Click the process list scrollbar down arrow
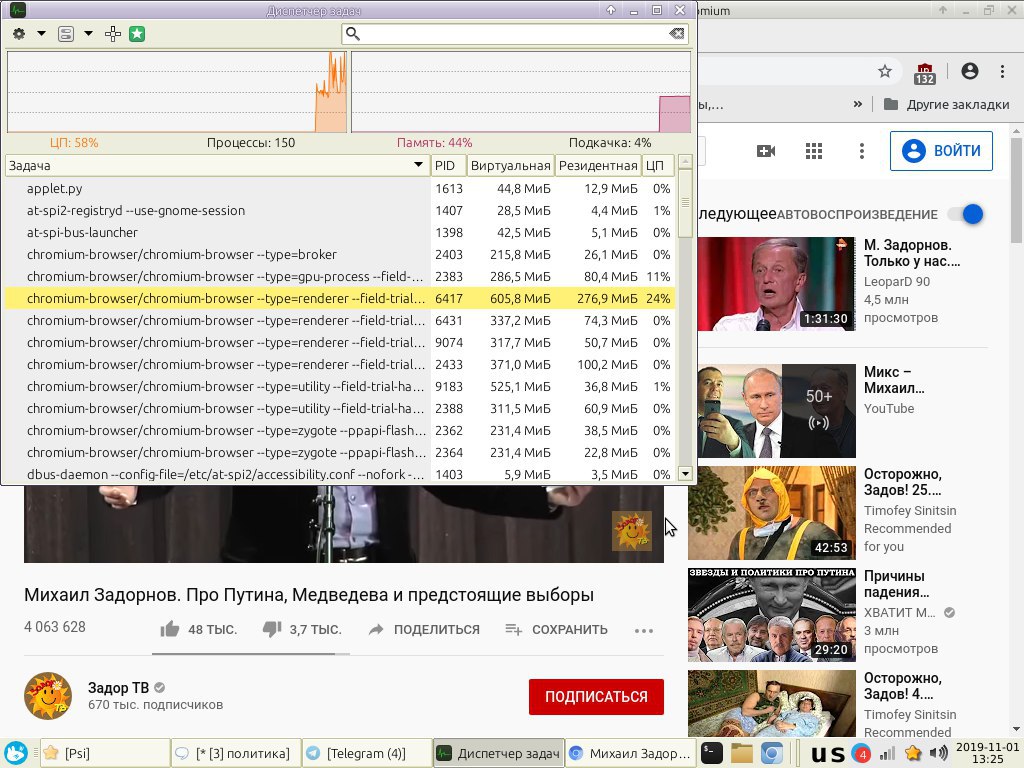This screenshot has height=768, width=1024. tap(685, 474)
